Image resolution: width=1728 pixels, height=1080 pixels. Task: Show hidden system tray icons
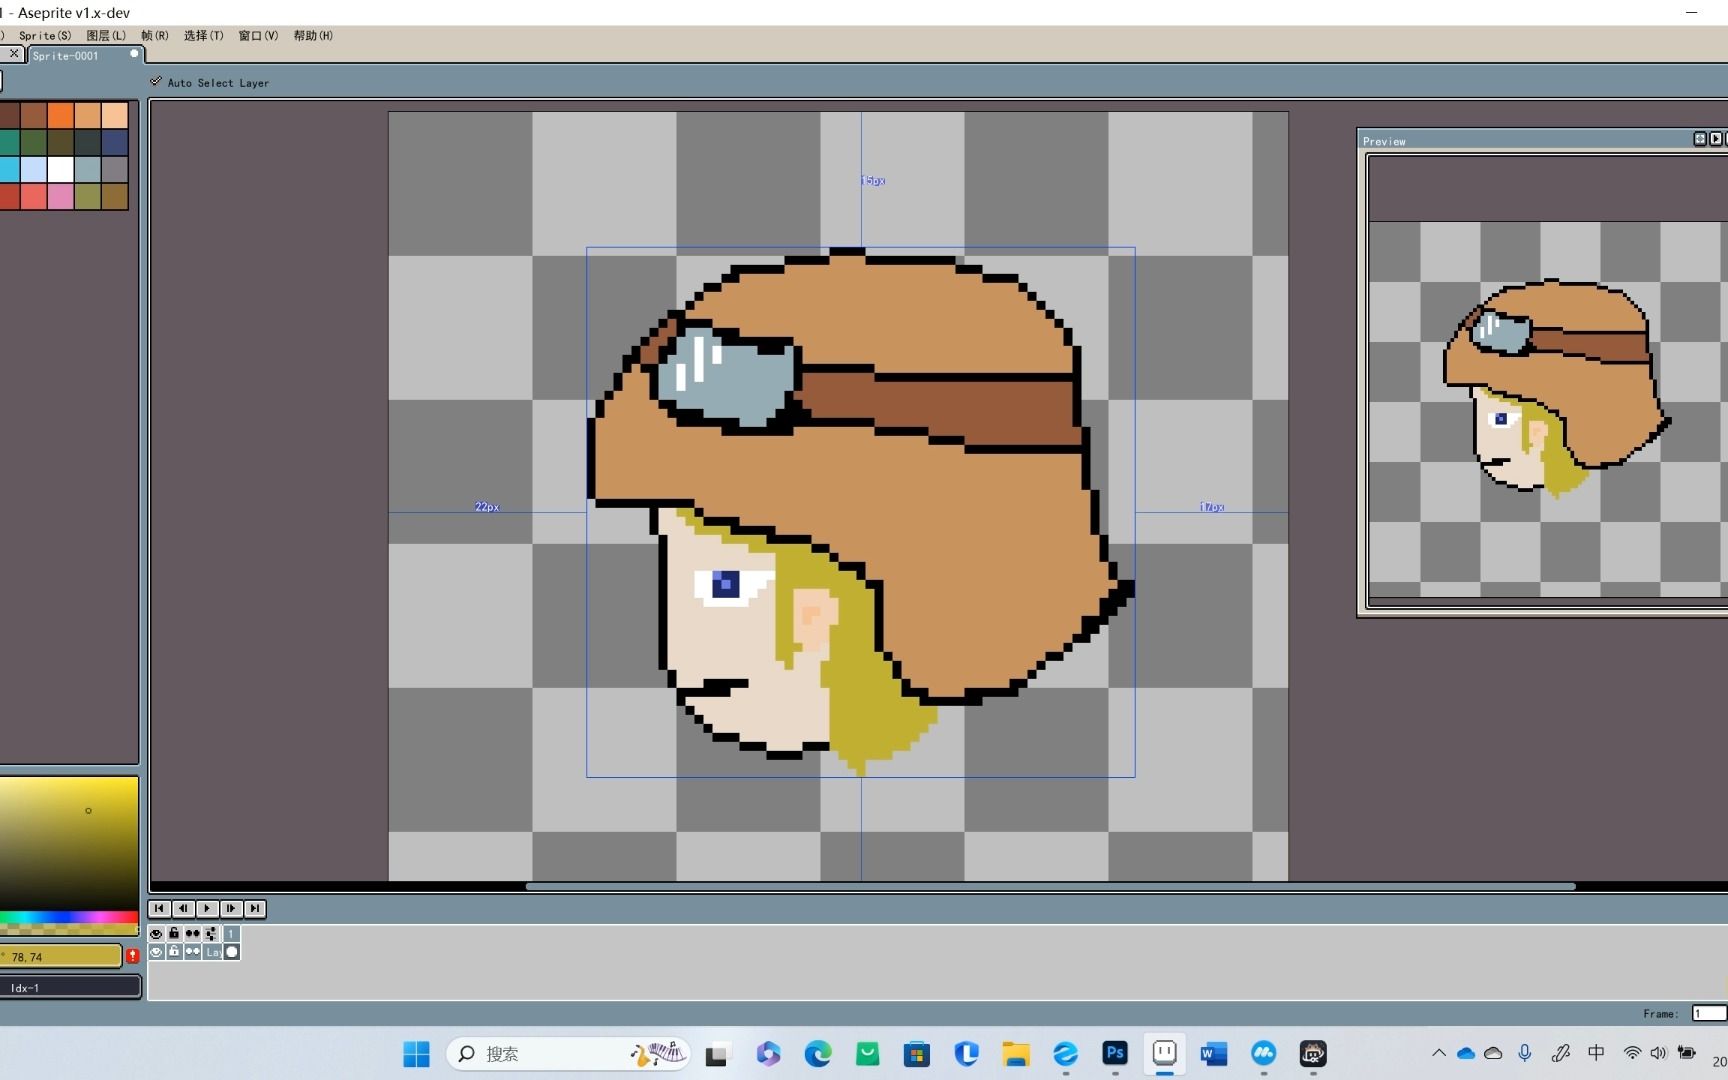(x=1439, y=1053)
